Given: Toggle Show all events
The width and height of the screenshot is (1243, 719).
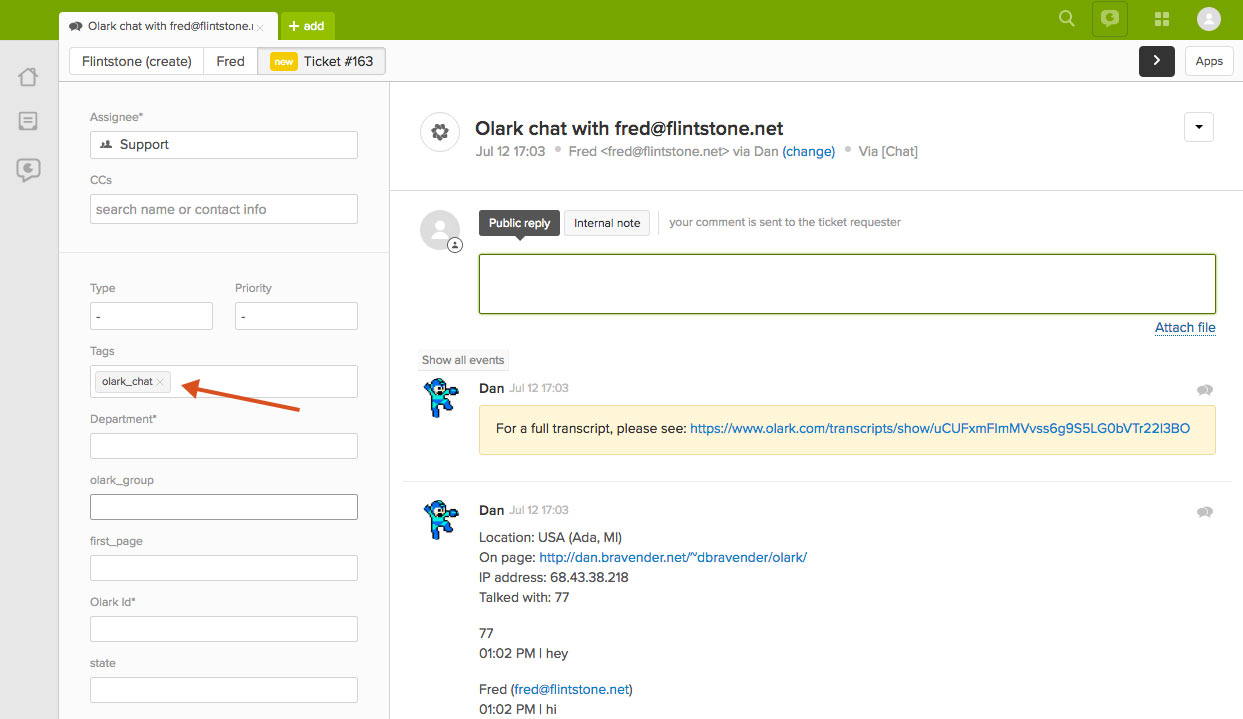Looking at the screenshot, I should [463, 360].
